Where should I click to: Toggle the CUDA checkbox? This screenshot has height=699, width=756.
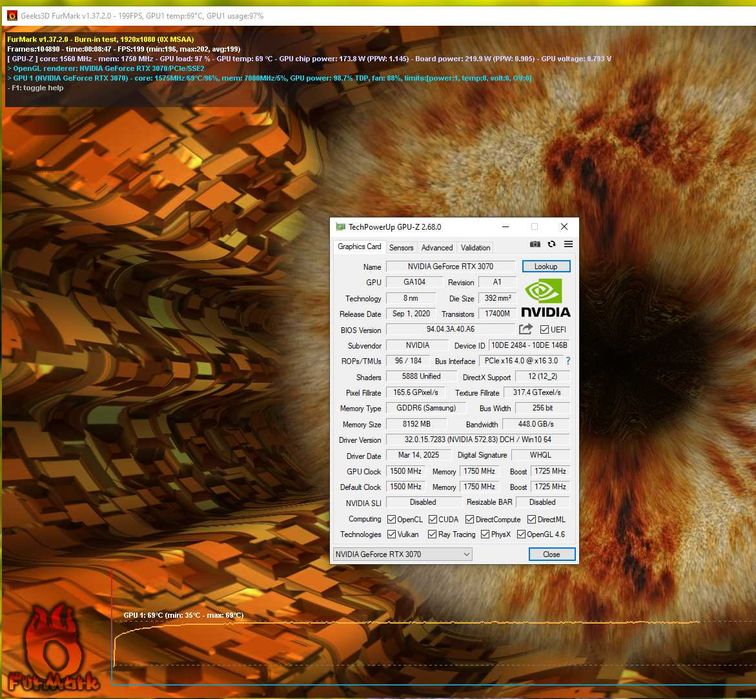click(x=432, y=519)
